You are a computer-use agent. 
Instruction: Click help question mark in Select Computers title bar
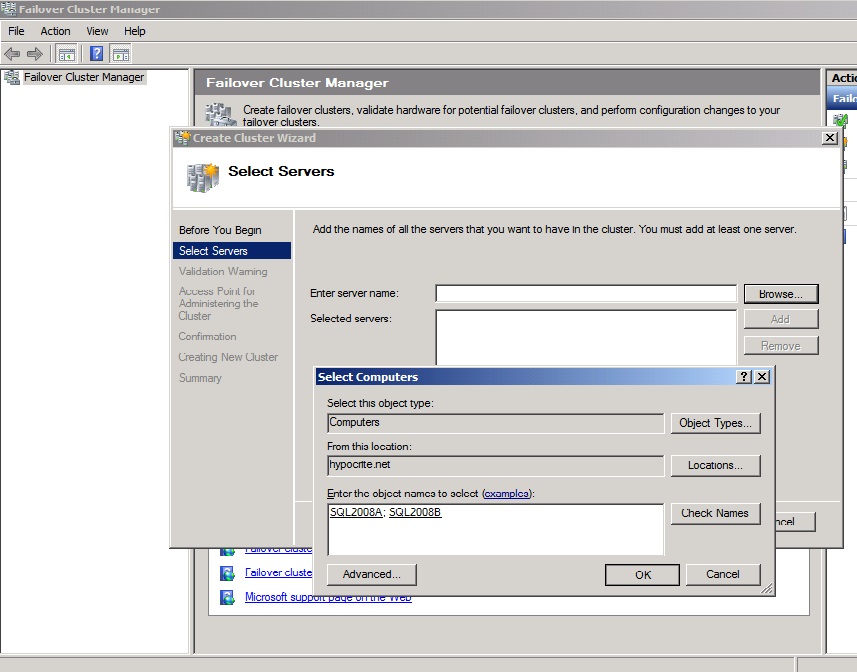[743, 376]
